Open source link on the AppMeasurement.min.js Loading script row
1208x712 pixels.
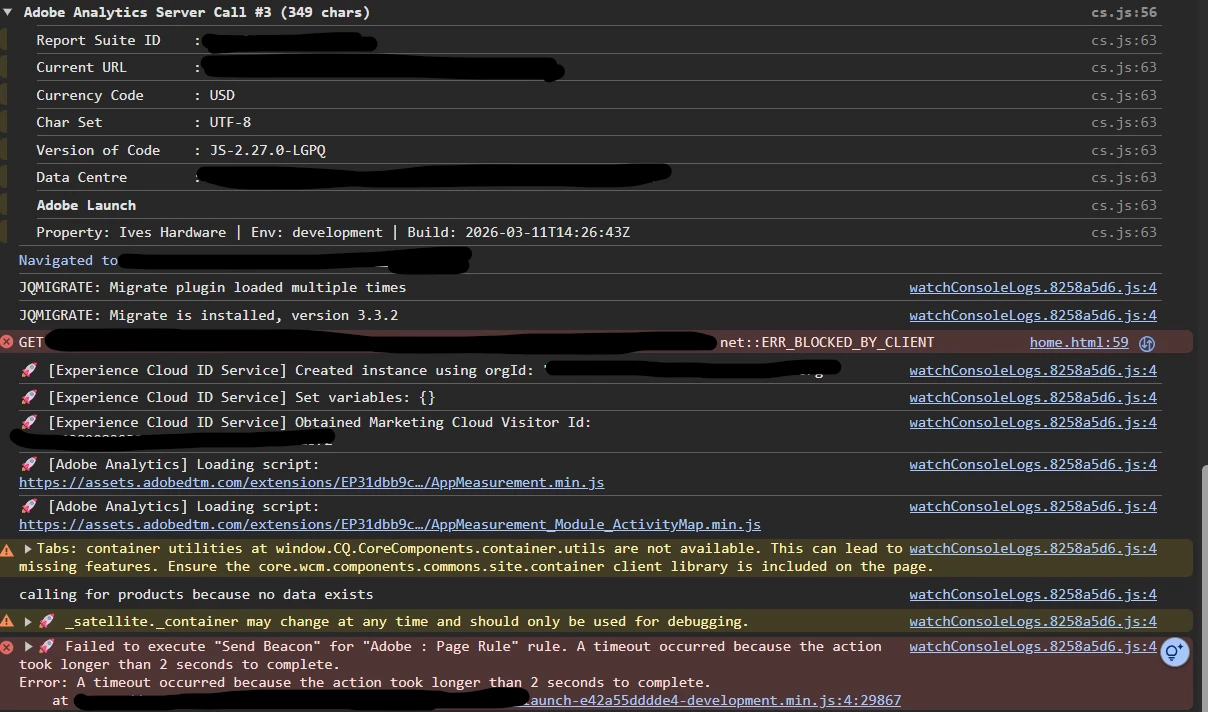[1033, 464]
